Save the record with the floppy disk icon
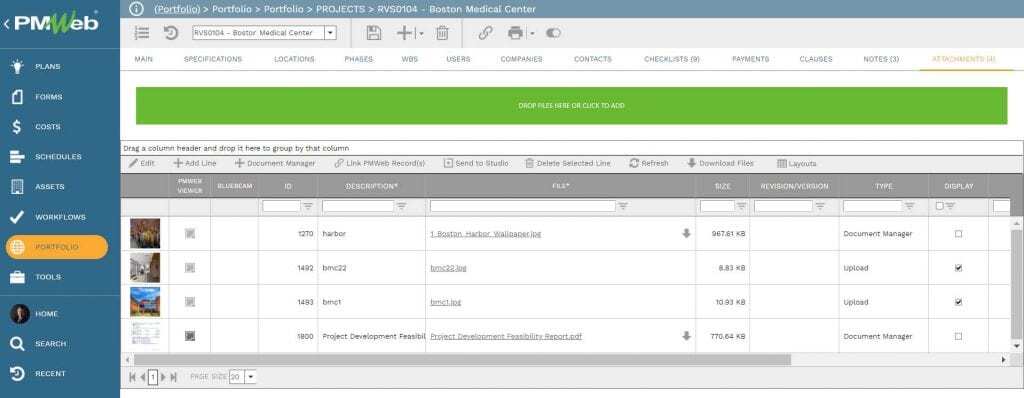The width and height of the screenshot is (1024, 398). (x=374, y=33)
